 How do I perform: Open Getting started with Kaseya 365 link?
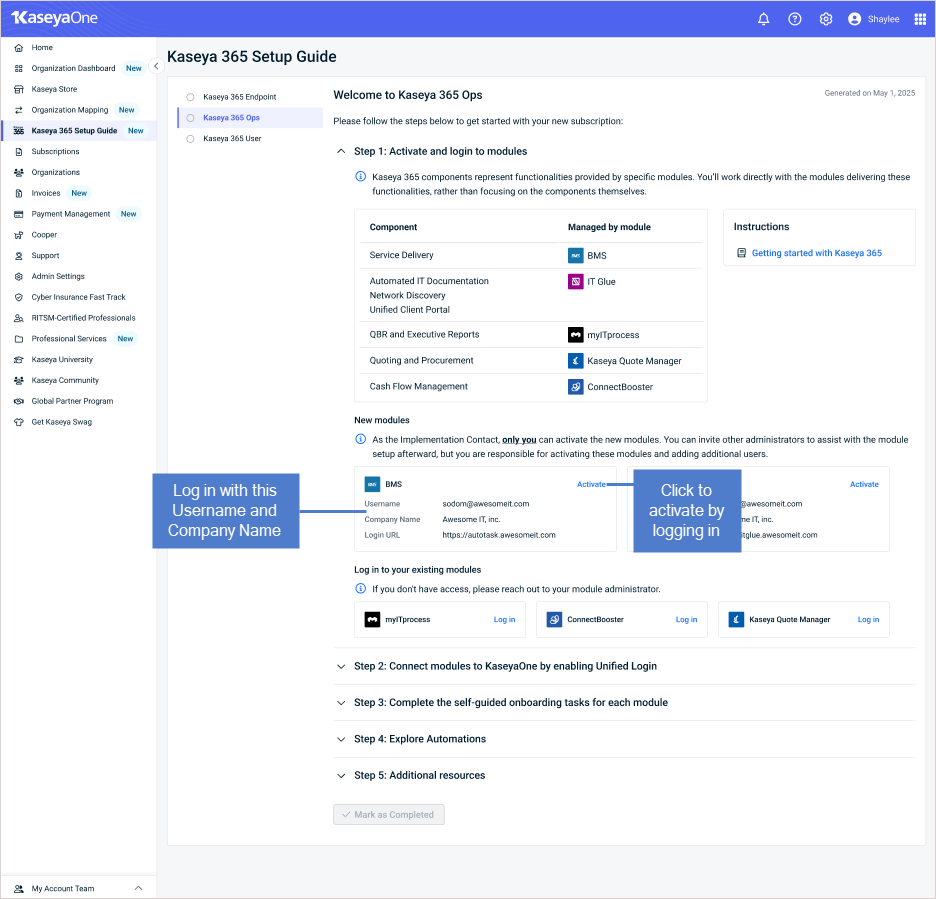coord(817,253)
